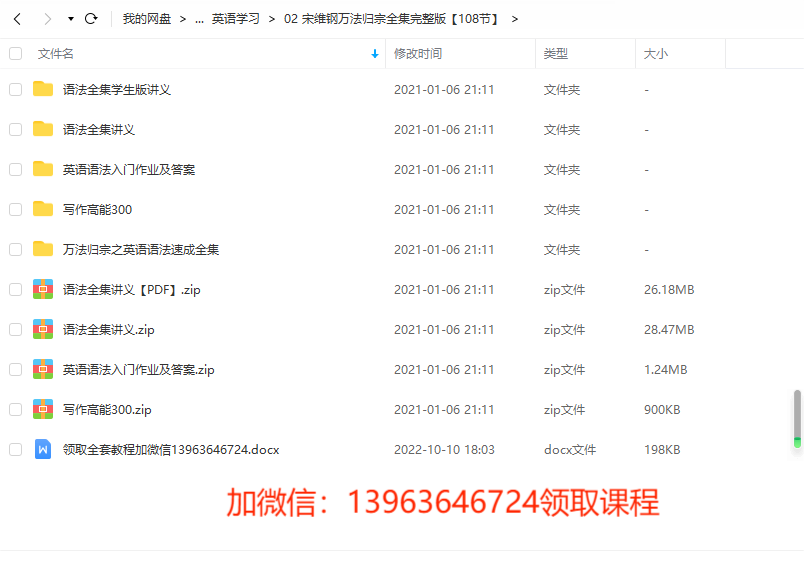Go to 英语学习 breadcrumb folder
Image resolution: width=804 pixels, height=568 pixels.
coord(236,19)
